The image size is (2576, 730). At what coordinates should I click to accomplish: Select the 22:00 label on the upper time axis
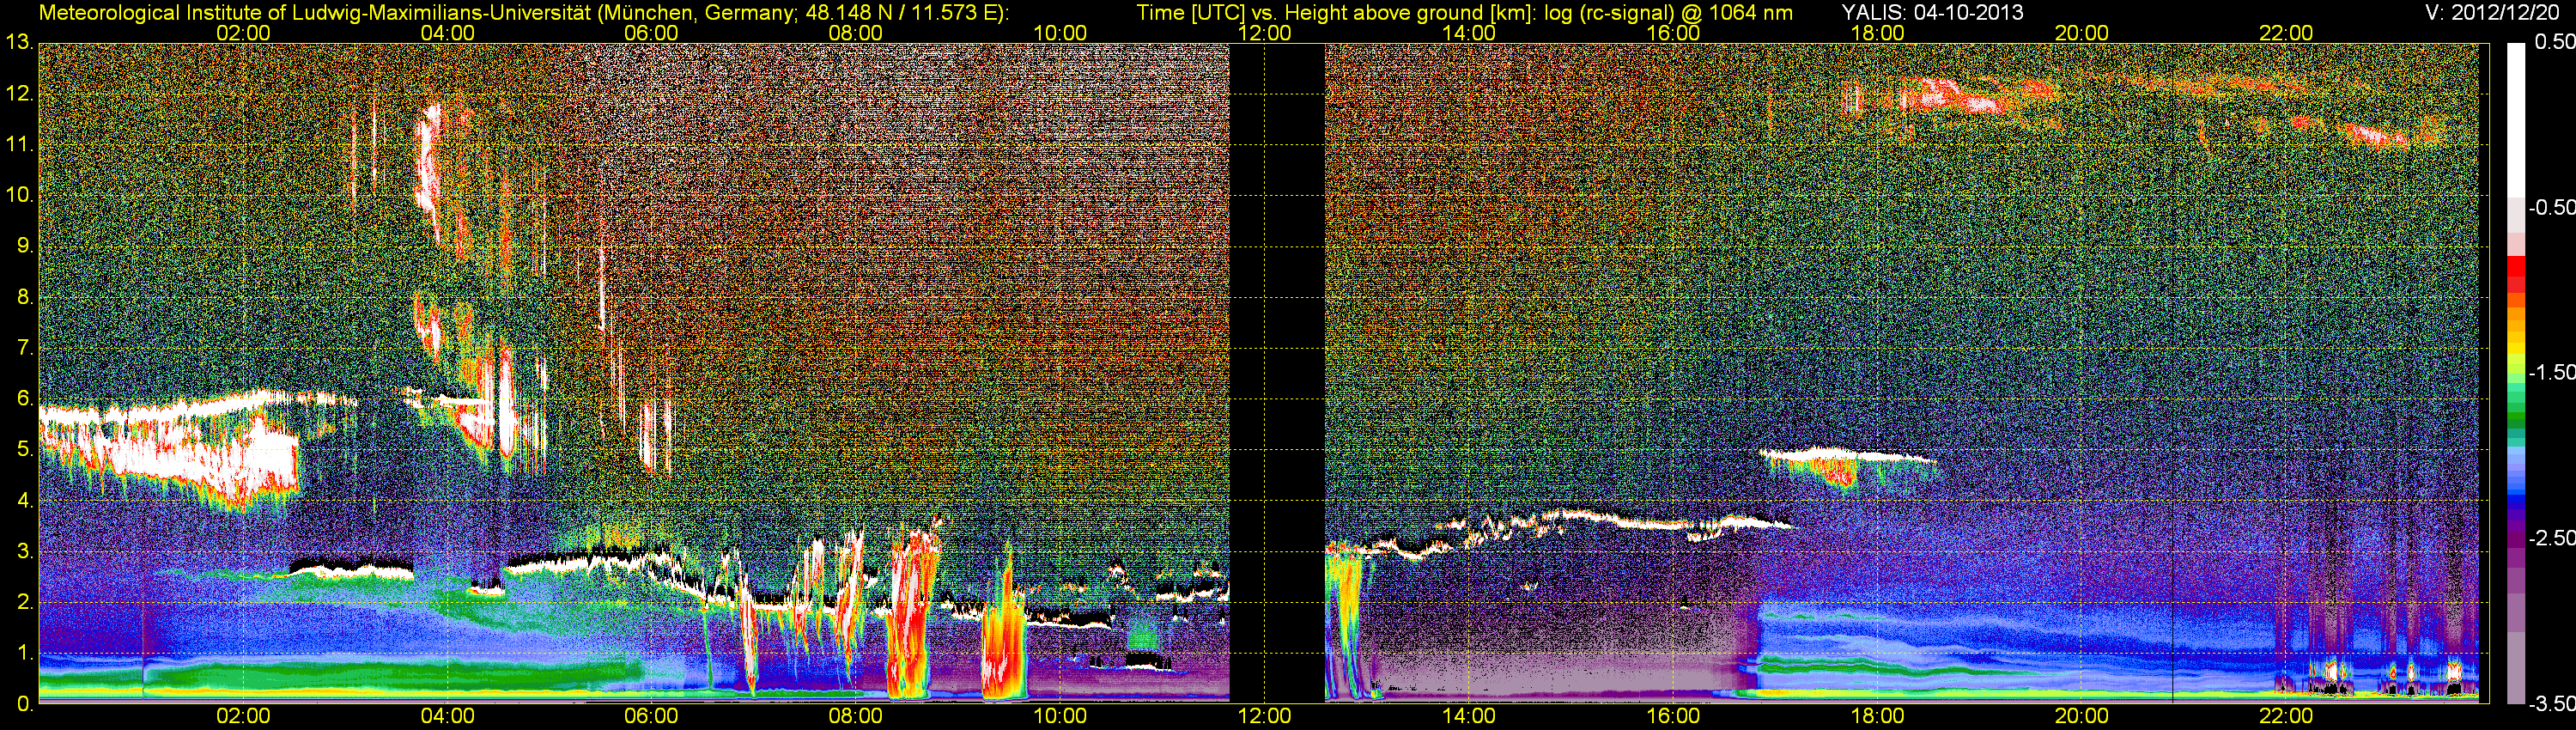coord(2286,33)
